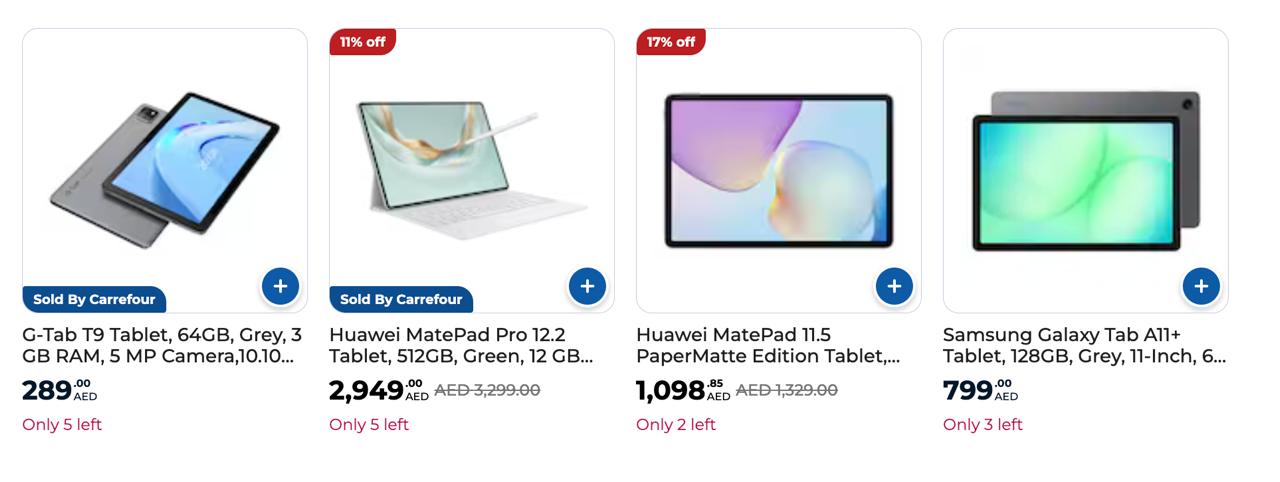
Task: Add Huawei MatePad Pro 12.2 to cart
Action: point(587,286)
